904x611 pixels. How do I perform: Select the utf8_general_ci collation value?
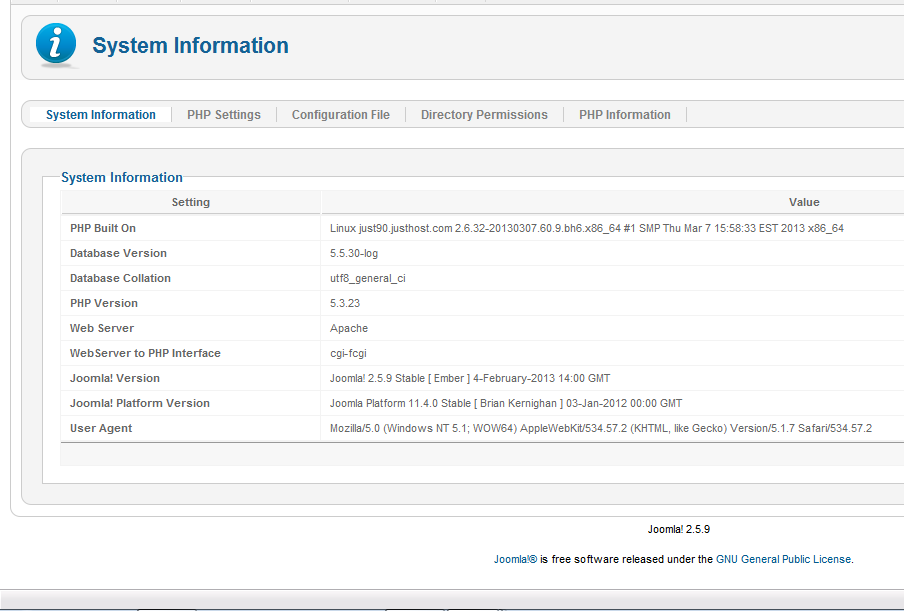pos(367,278)
